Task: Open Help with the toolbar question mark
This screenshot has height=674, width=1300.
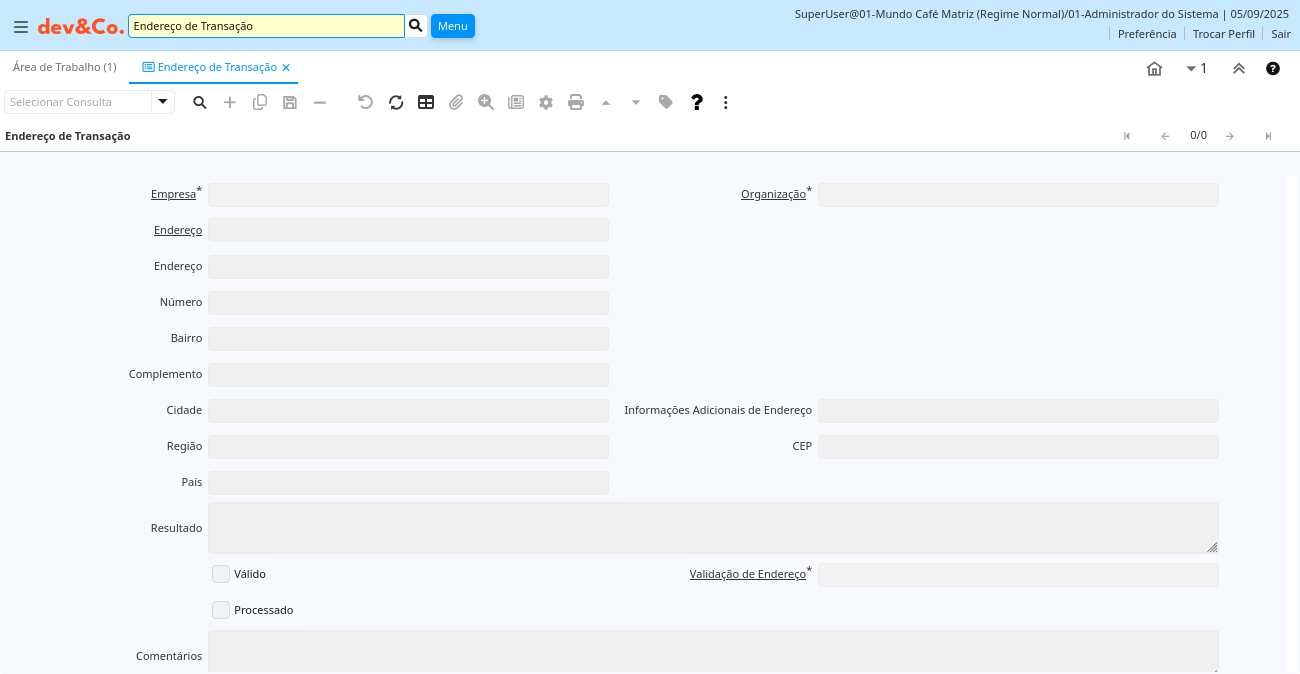Action: point(697,102)
